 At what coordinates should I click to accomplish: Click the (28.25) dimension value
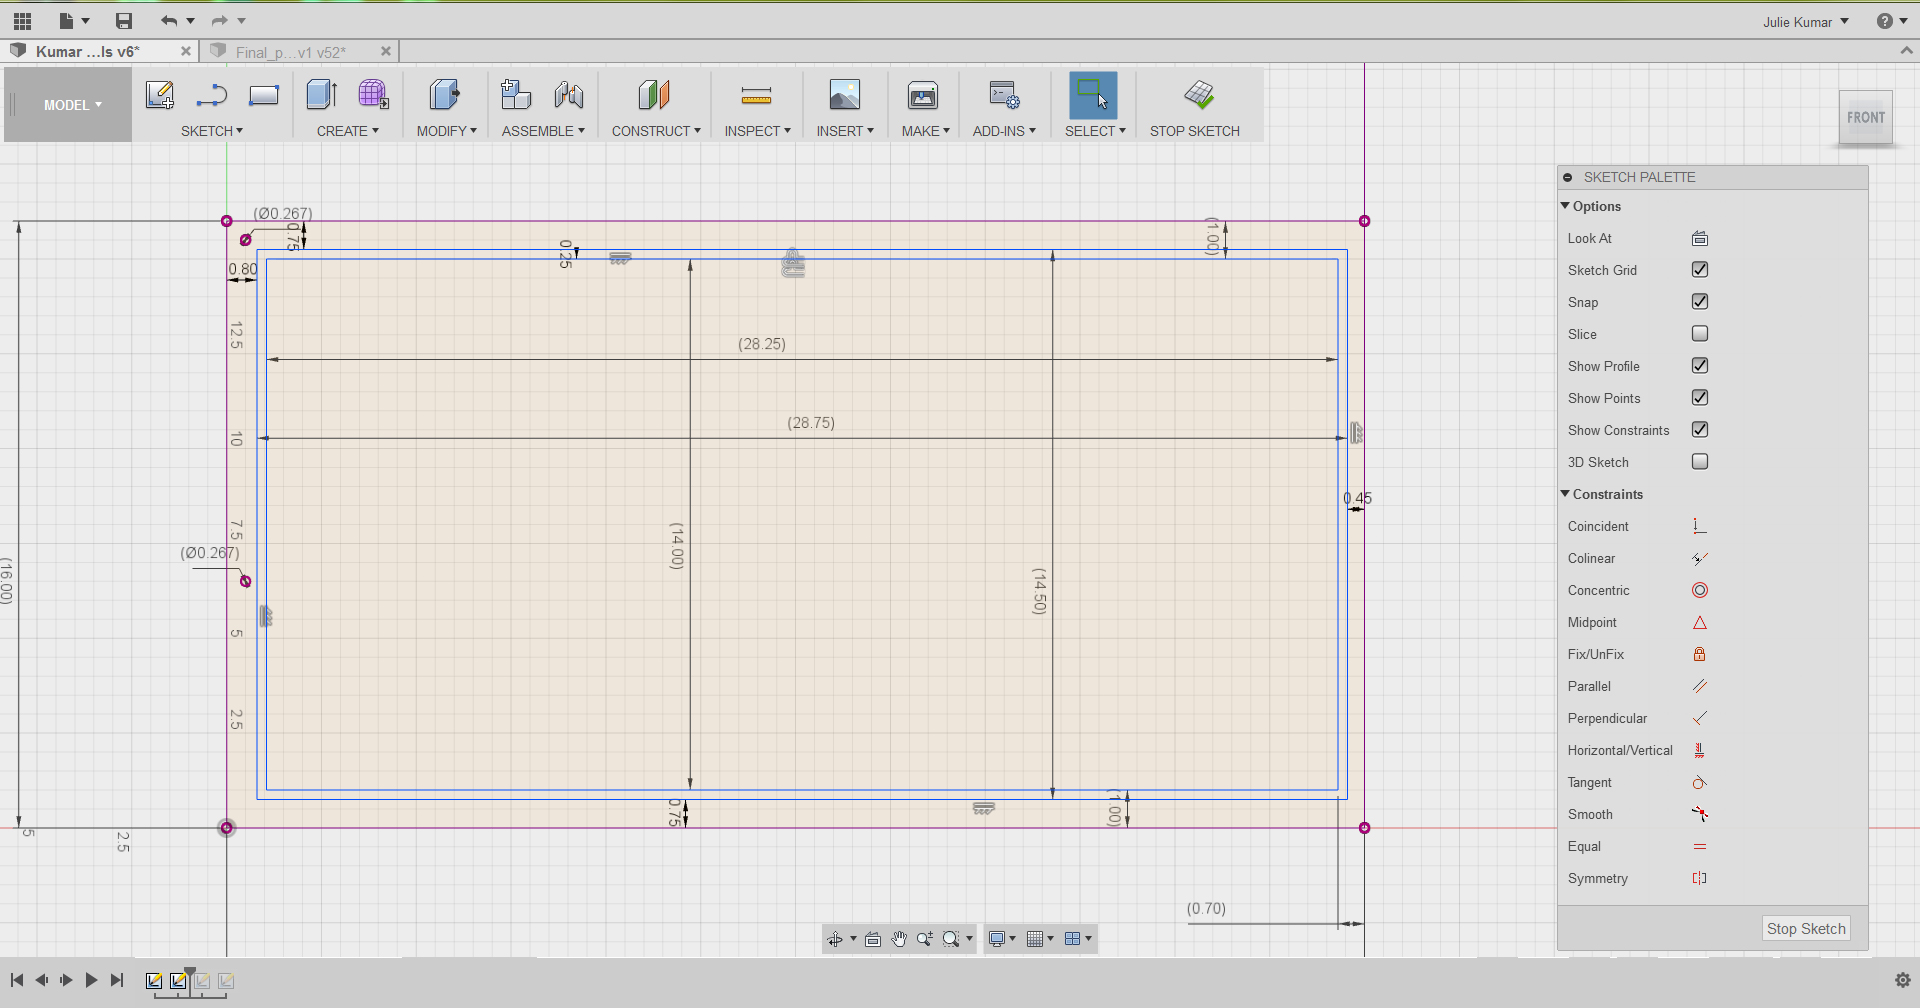click(762, 344)
